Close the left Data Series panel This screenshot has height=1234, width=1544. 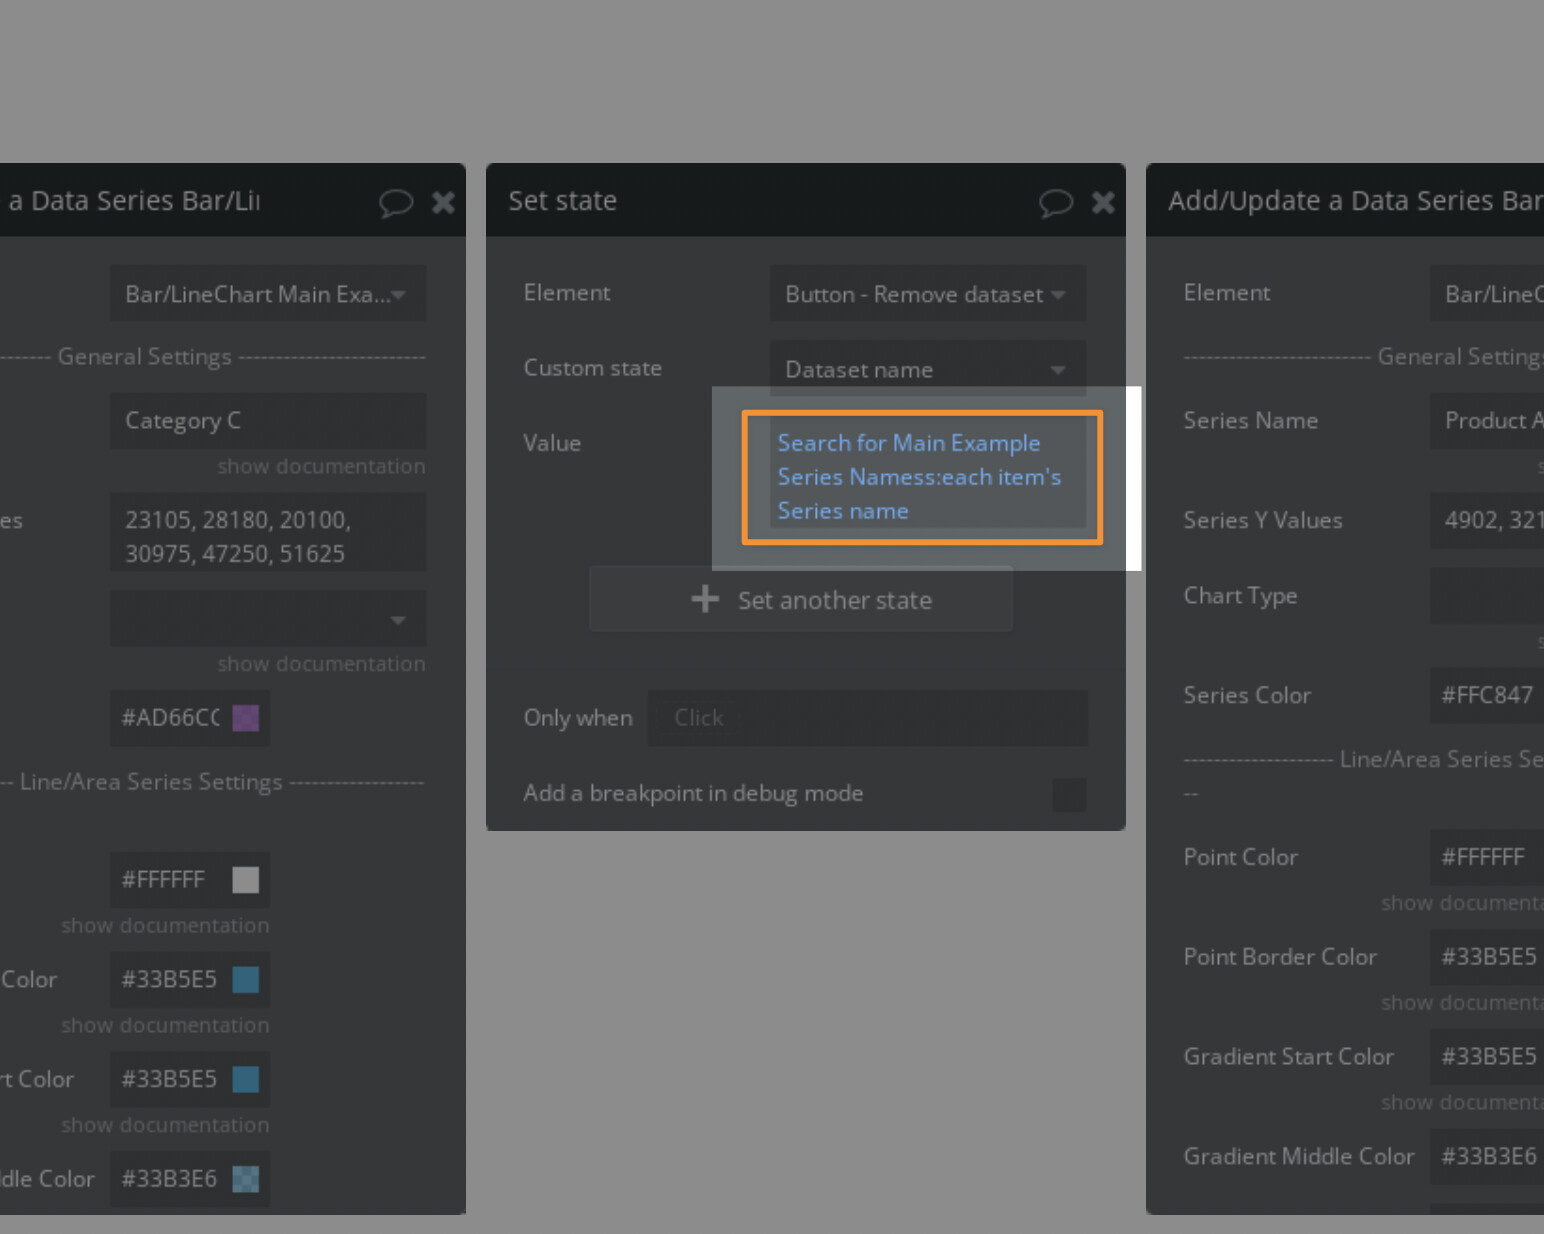click(443, 203)
